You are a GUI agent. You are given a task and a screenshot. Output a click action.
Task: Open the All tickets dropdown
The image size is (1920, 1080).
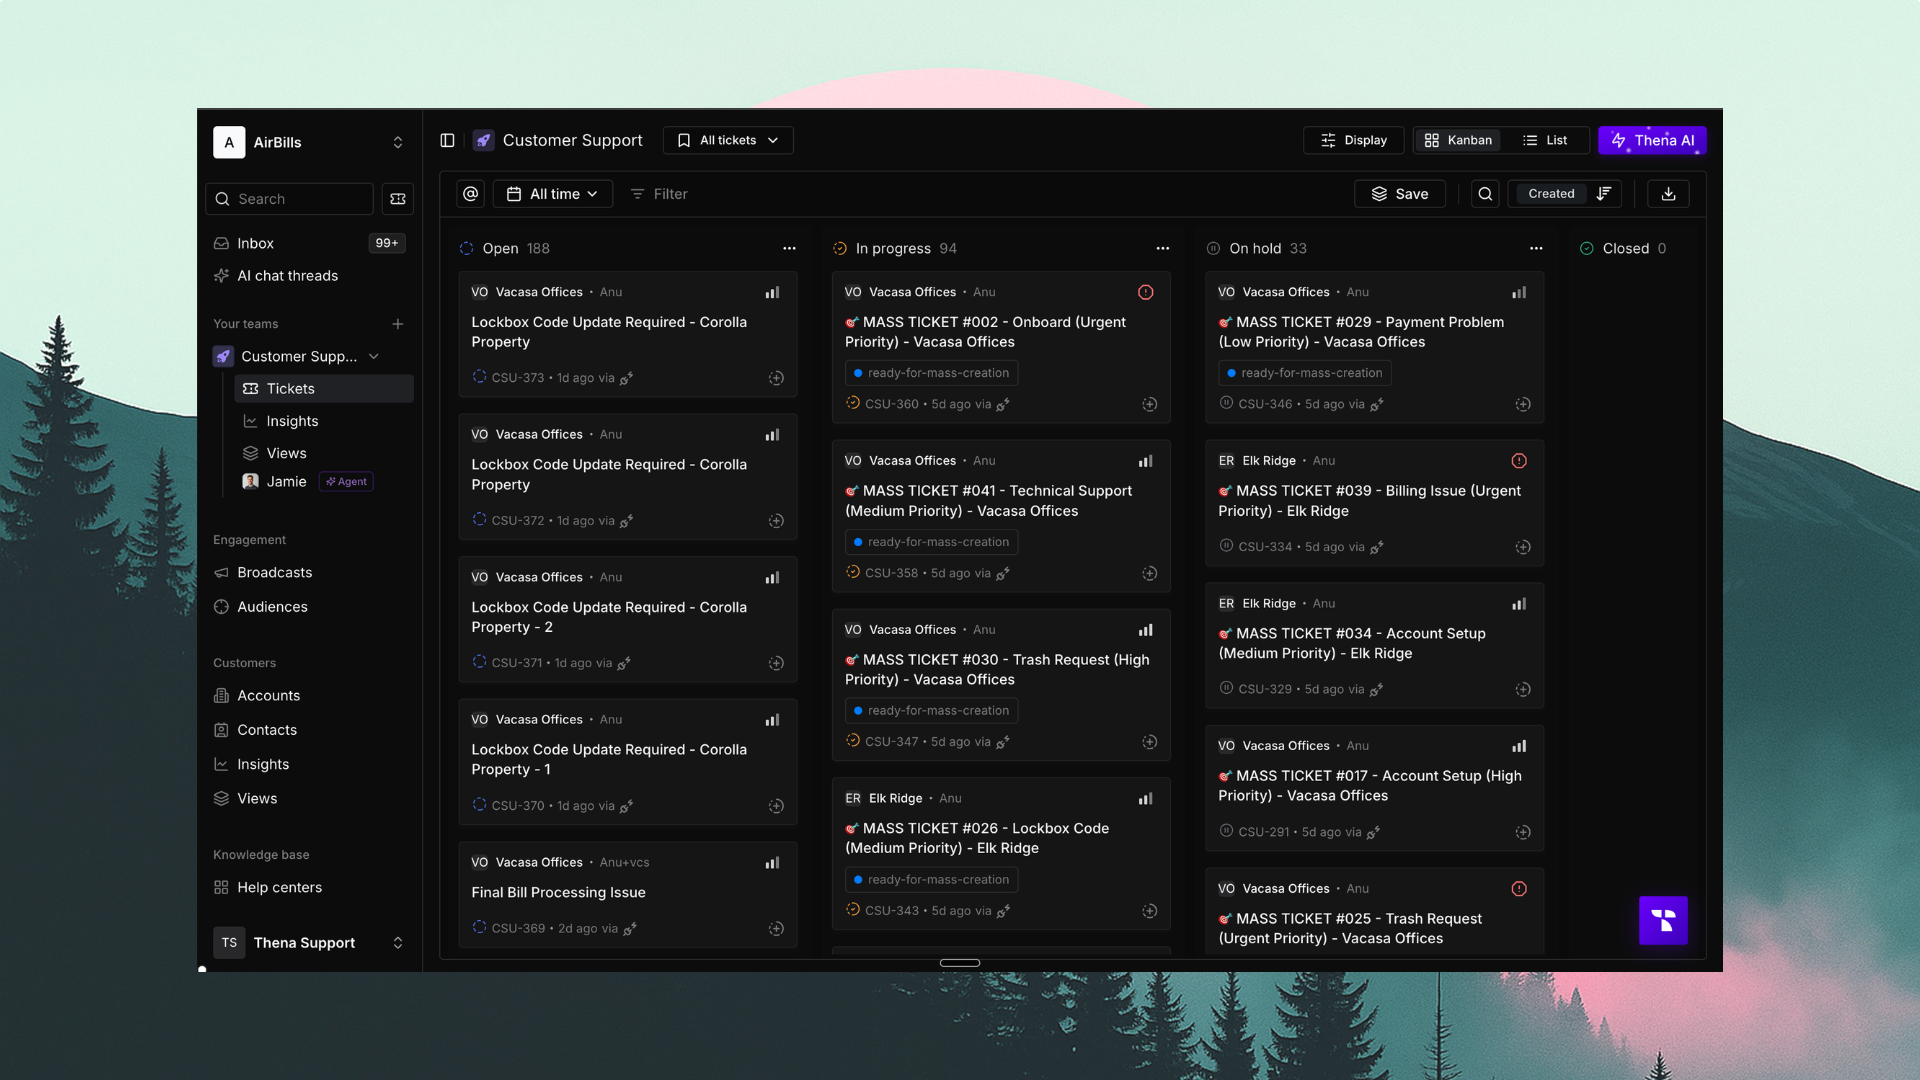728,140
